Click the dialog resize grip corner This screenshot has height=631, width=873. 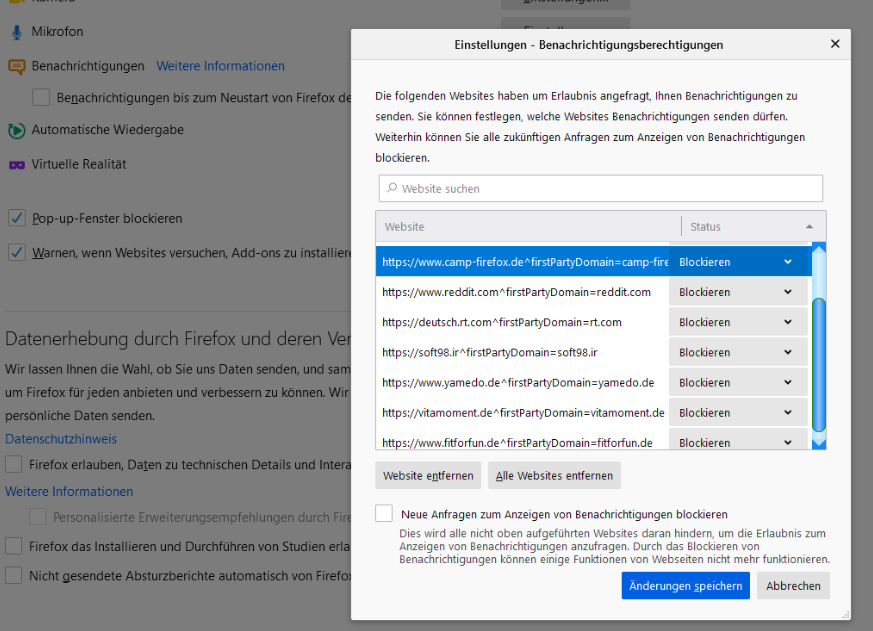pos(845,614)
